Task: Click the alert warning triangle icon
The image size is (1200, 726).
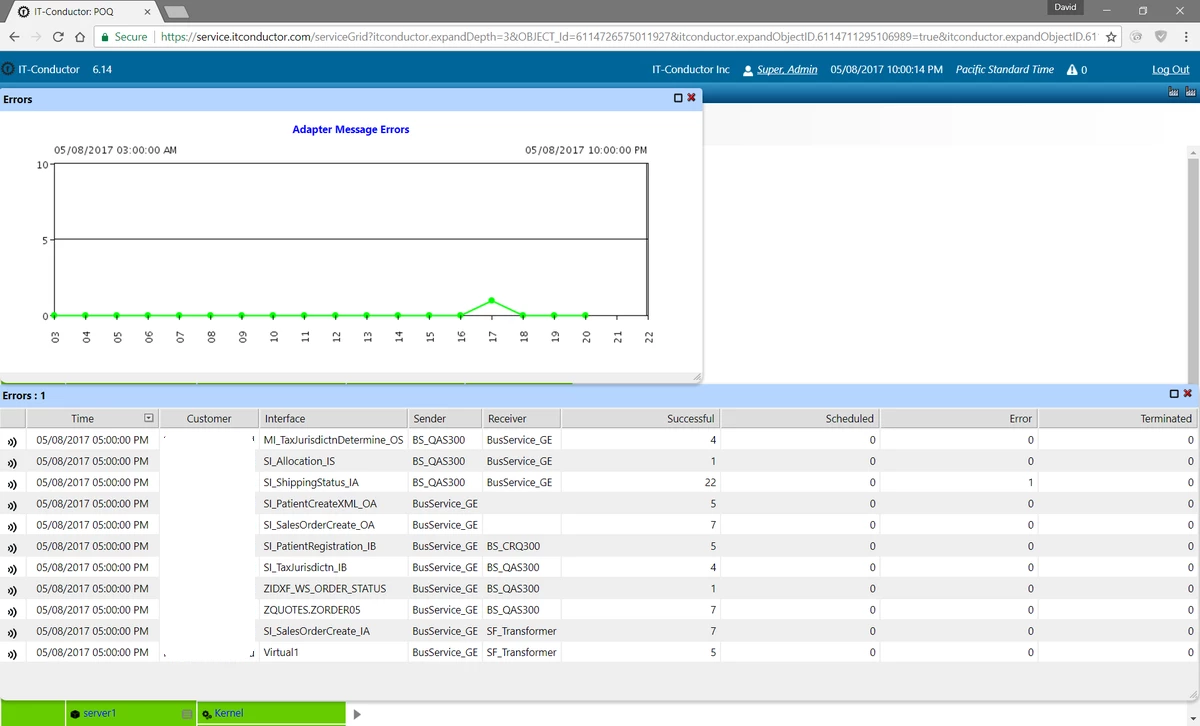Action: point(1072,70)
